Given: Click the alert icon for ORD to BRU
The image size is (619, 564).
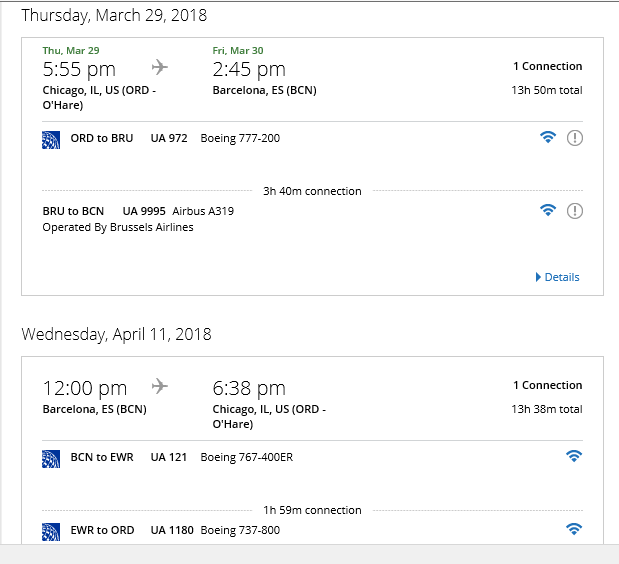Looking at the screenshot, I should [575, 138].
